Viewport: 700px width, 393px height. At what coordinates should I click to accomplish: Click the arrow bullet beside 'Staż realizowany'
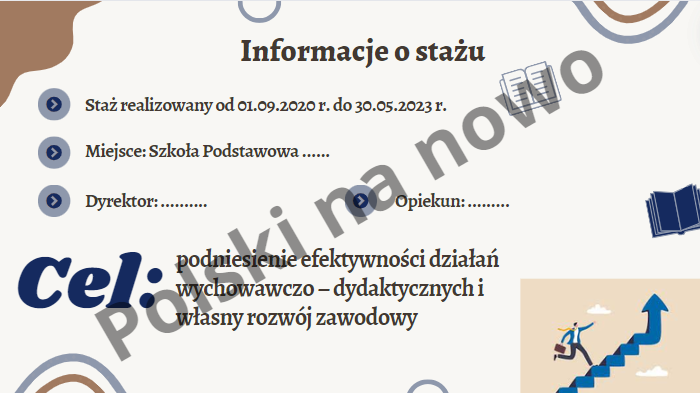54,104
